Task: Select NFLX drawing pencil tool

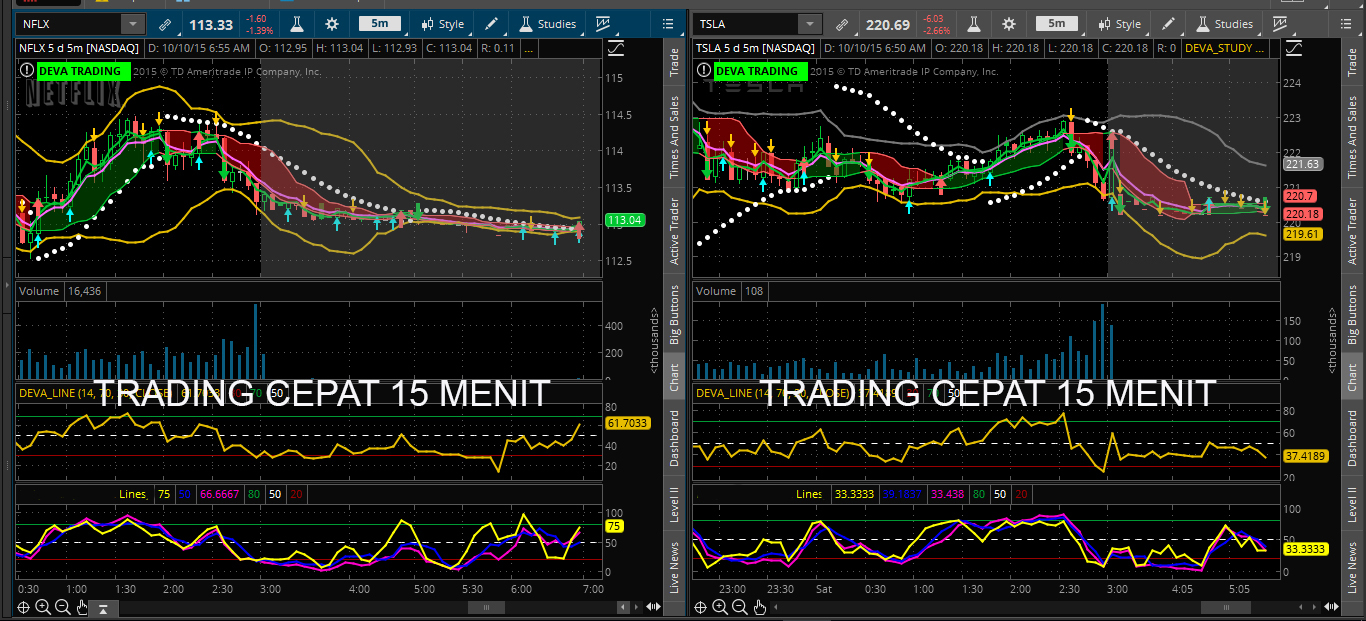Action: 492,24
